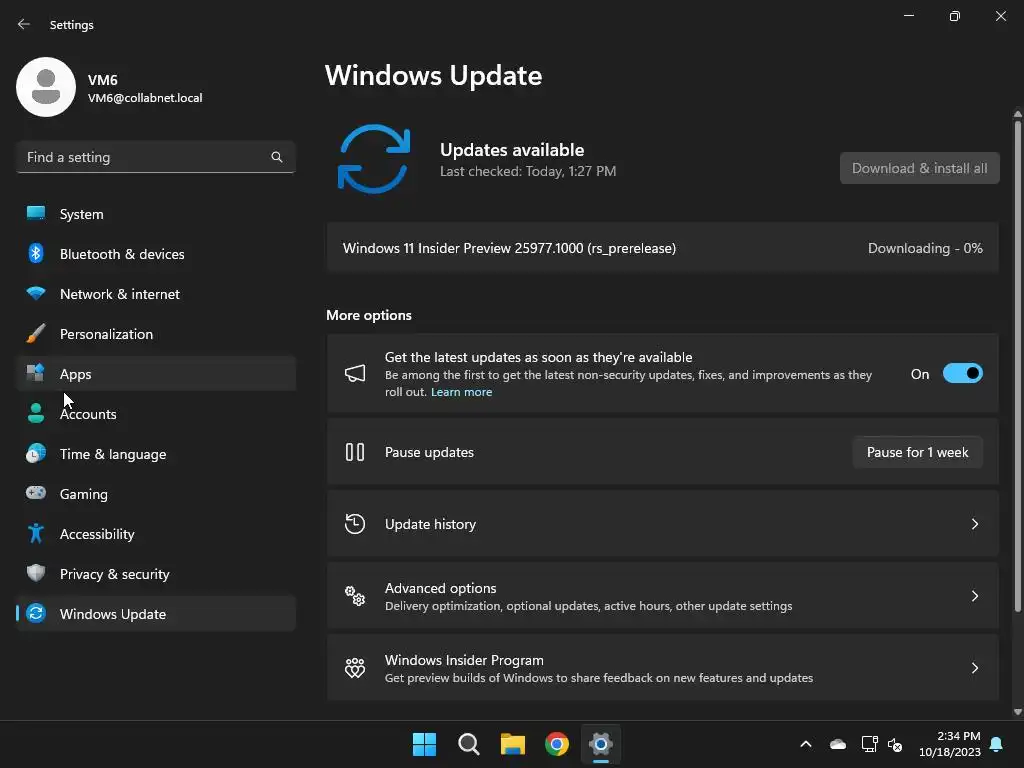Open Accounts settings page
1024x768 pixels.
156,413
